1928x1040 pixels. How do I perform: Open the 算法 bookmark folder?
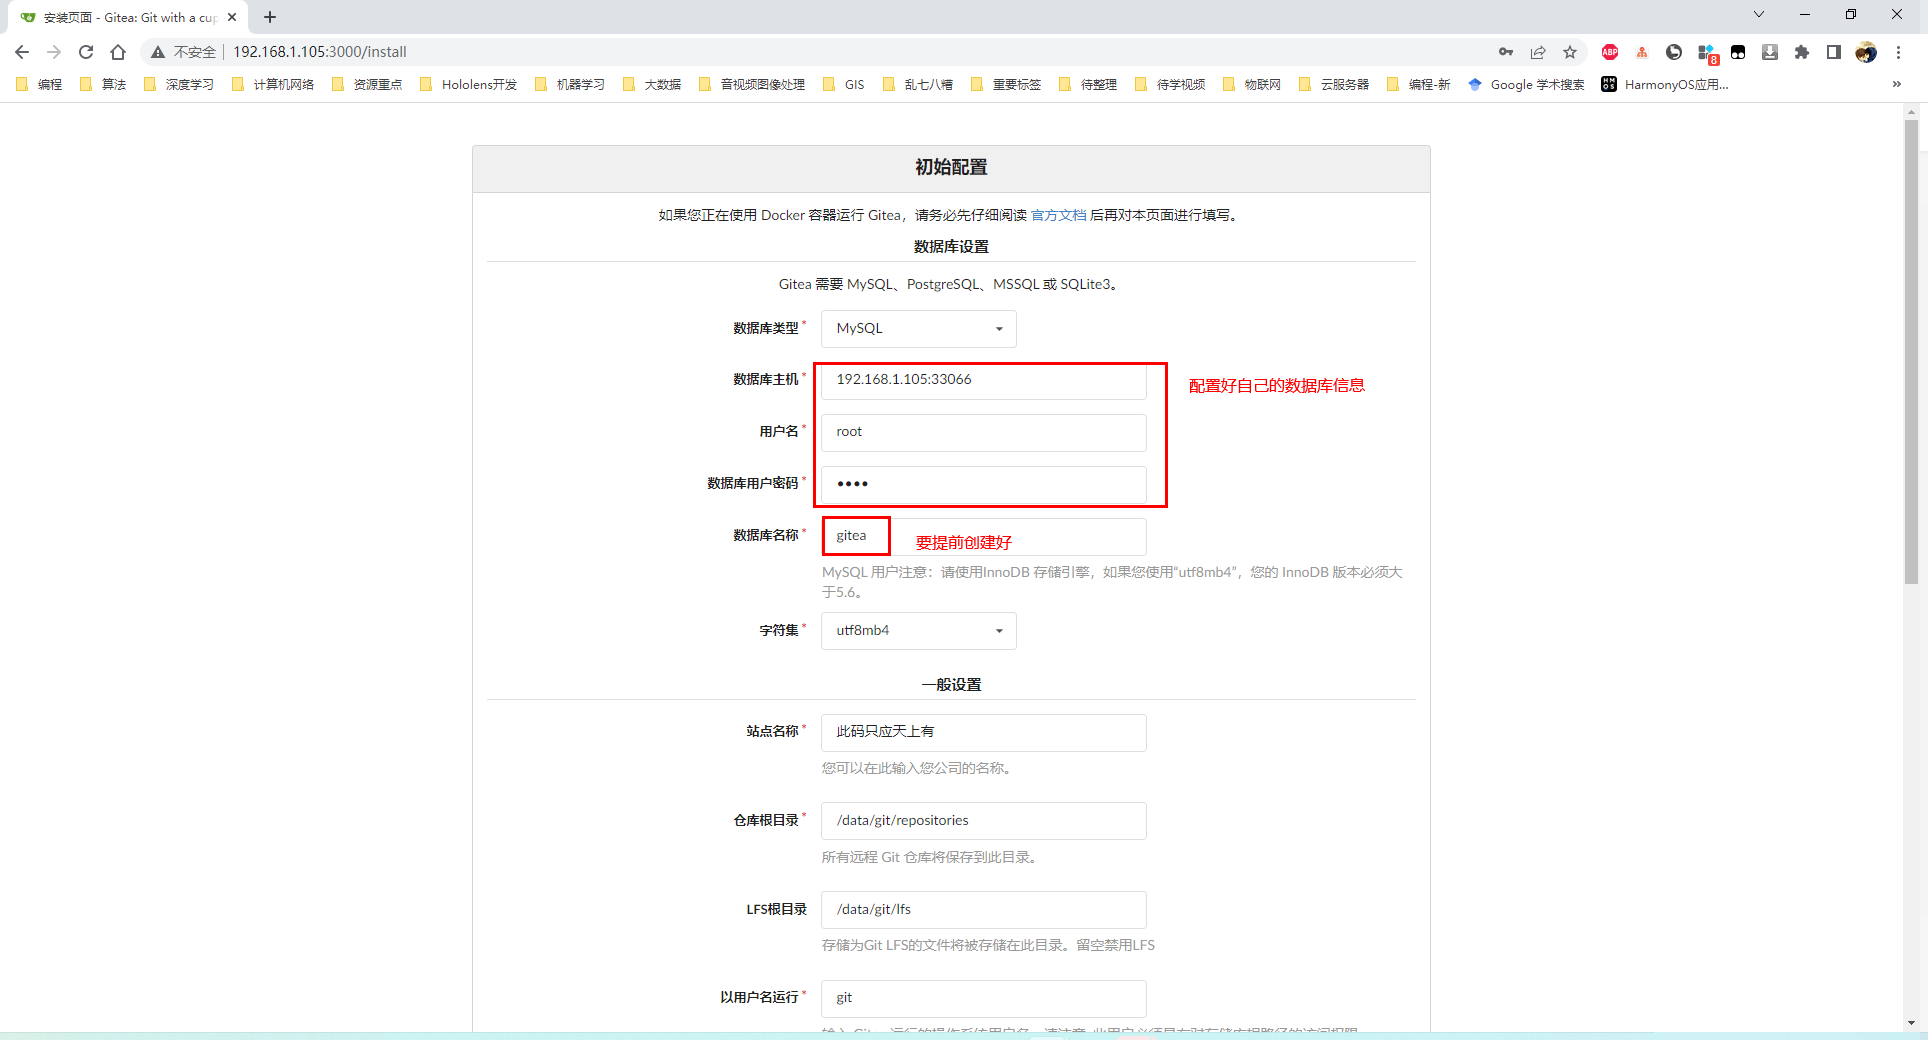pos(104,84)
